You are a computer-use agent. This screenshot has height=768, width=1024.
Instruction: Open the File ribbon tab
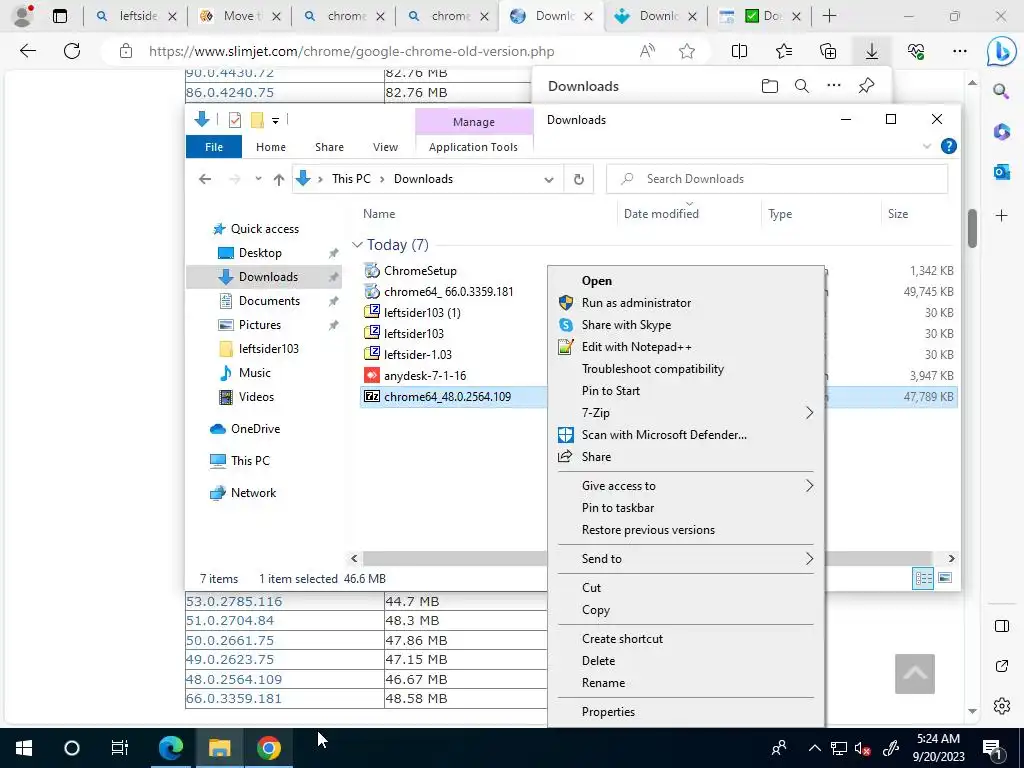coord(214,147)
